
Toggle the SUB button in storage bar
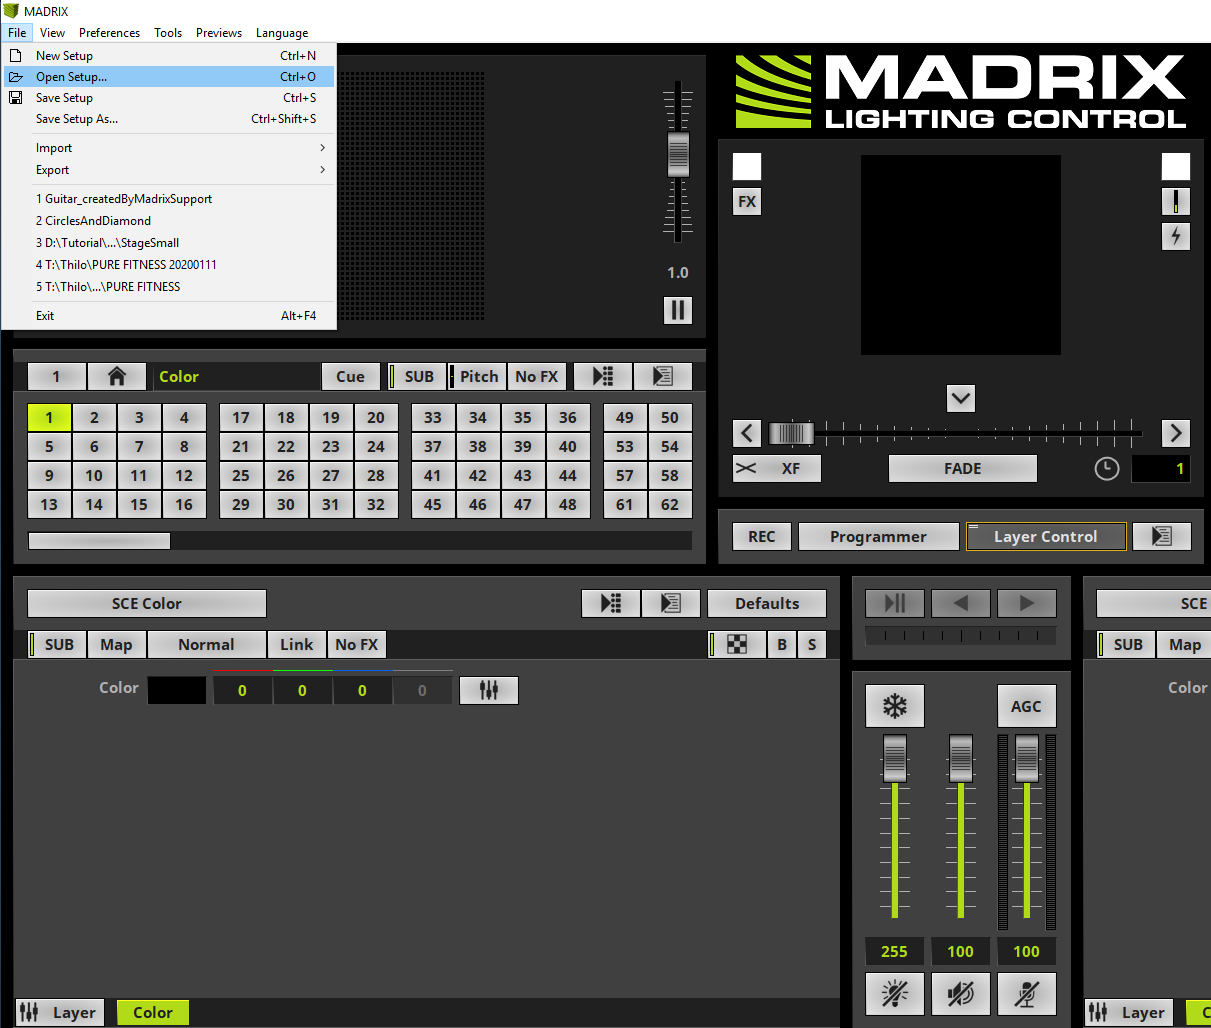(x=417, y=376)
